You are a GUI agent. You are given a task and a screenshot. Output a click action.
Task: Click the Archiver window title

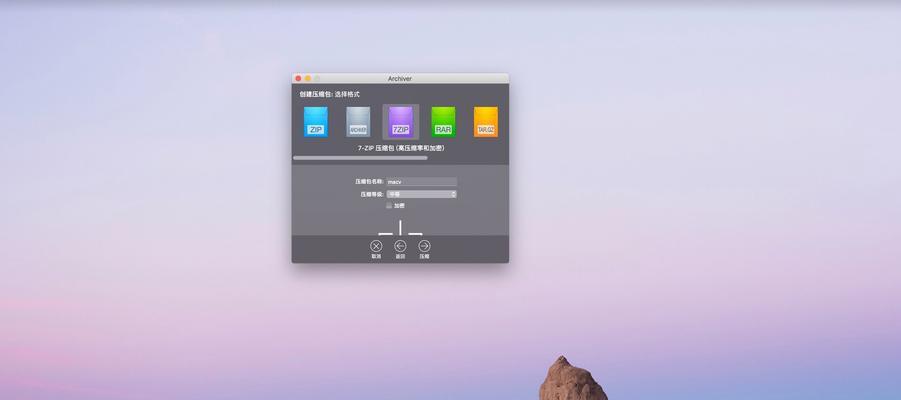400,78
